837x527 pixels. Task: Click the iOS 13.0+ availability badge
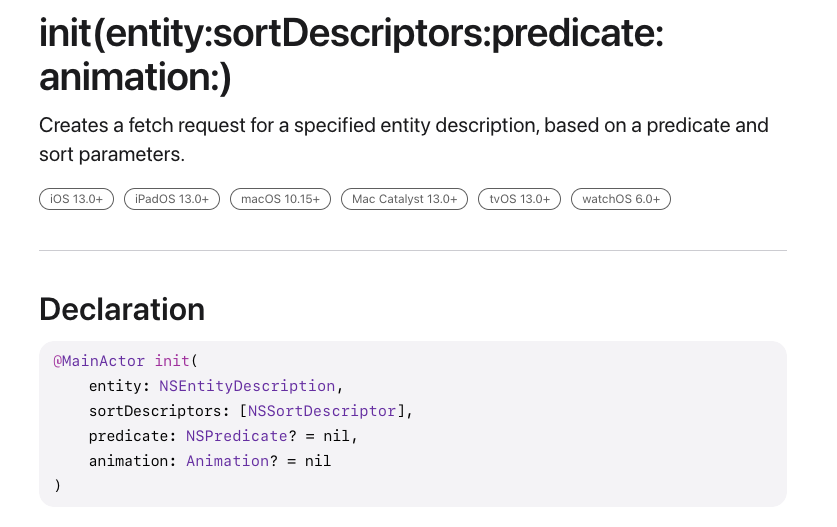[76, 199]
